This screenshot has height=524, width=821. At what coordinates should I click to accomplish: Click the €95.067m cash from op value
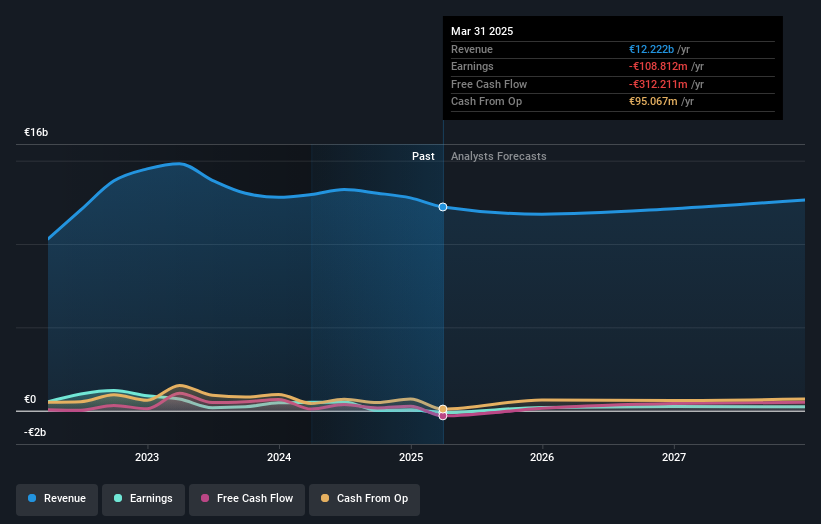tap(653, 102)
